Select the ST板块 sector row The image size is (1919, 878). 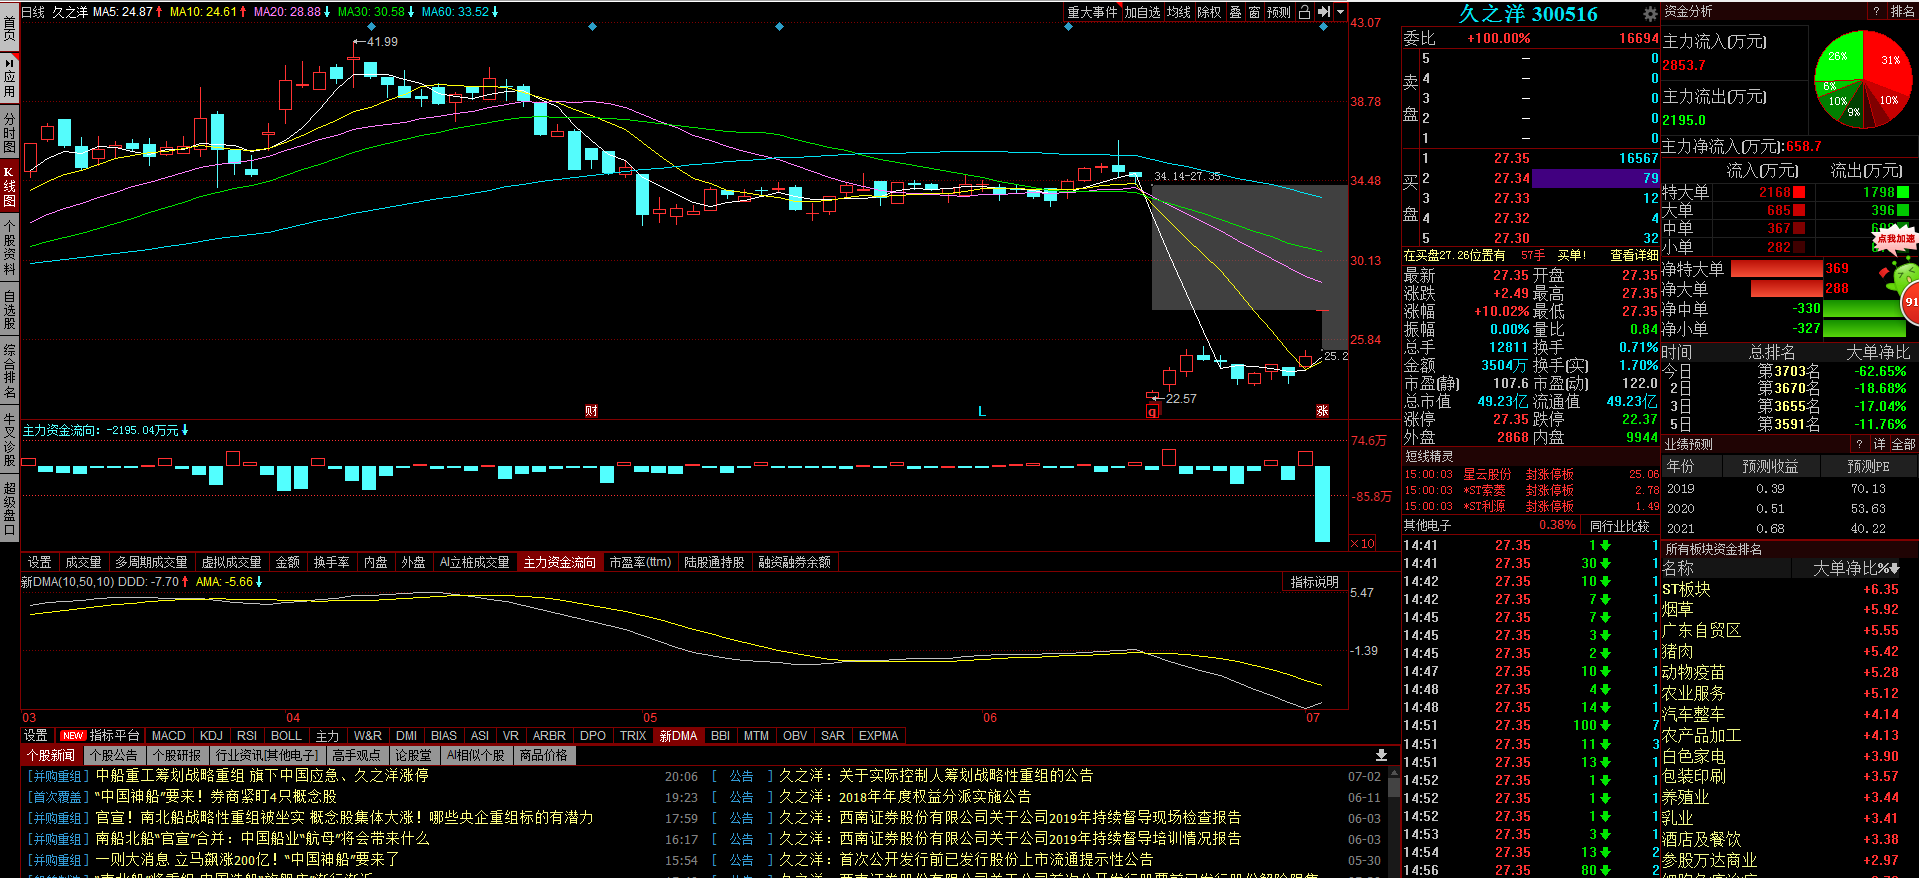[1789, 590]
